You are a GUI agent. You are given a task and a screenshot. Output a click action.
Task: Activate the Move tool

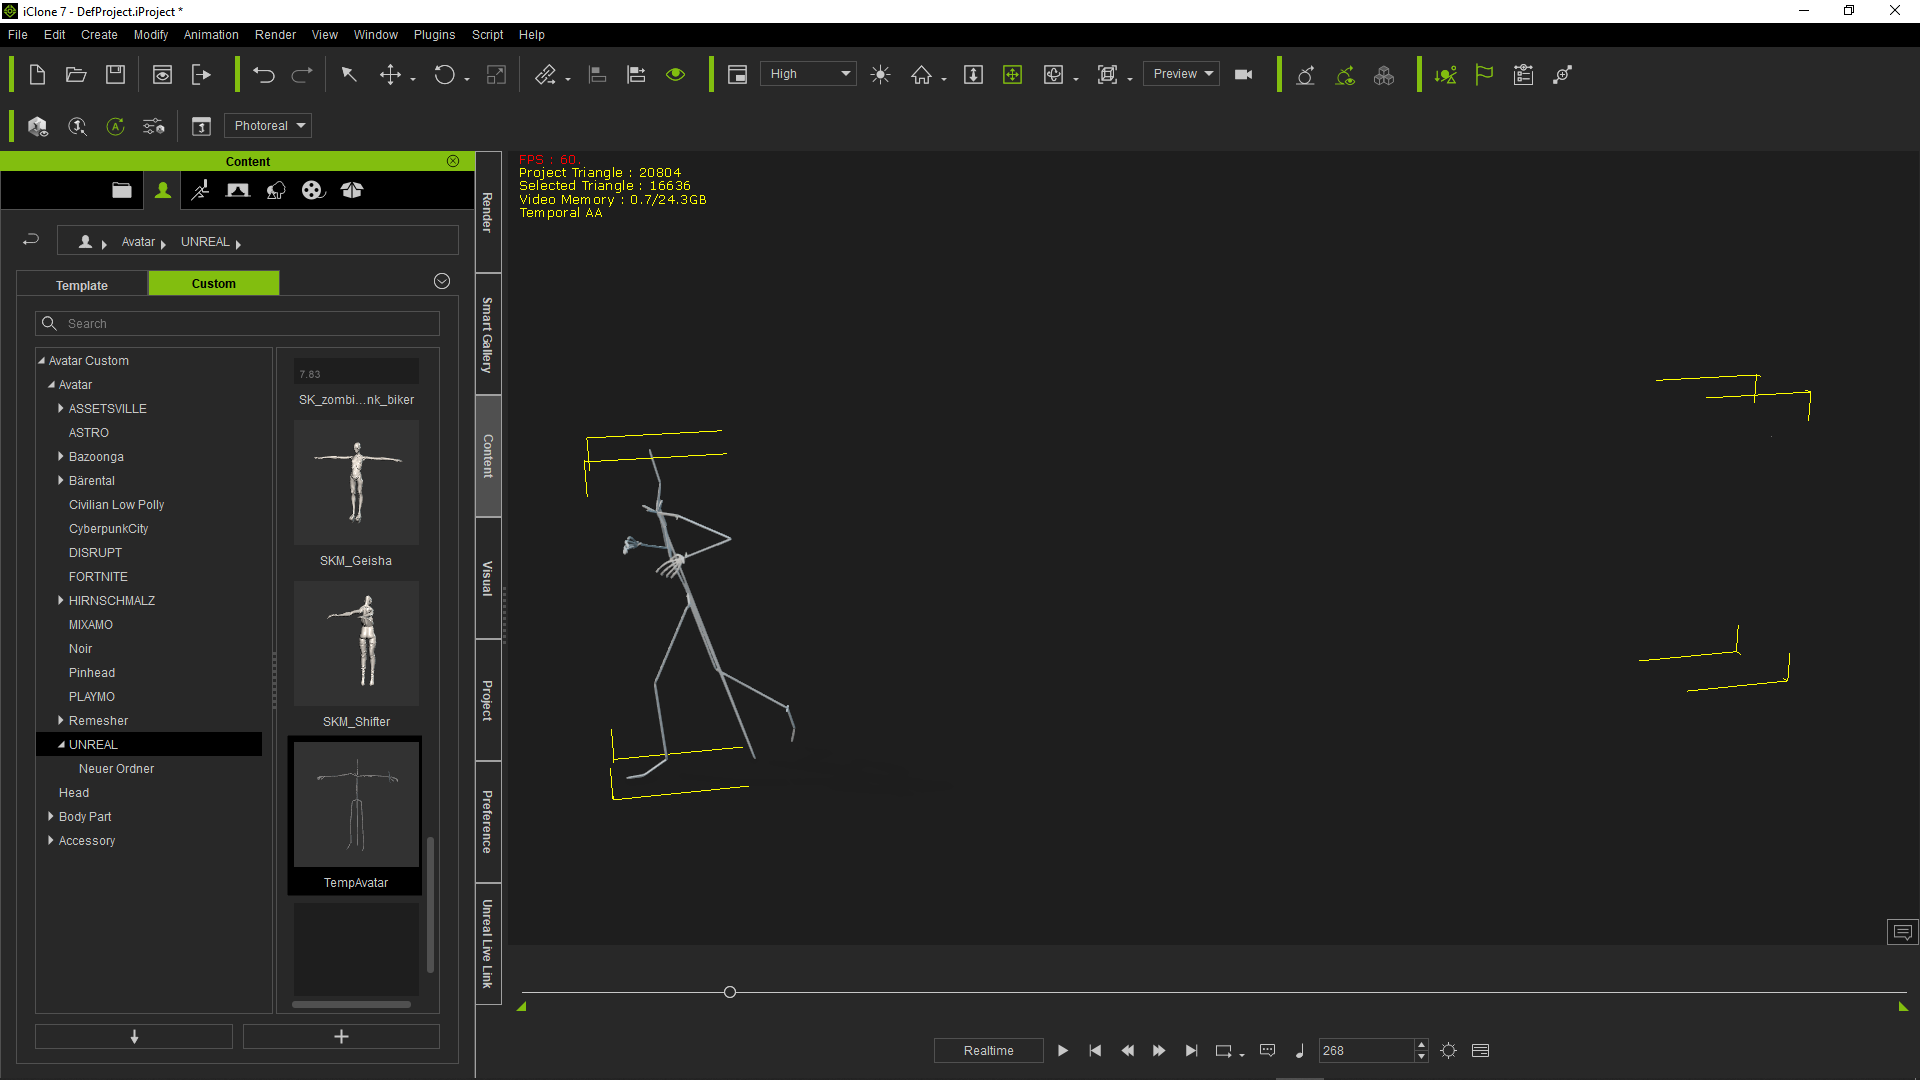click(390, 75)
